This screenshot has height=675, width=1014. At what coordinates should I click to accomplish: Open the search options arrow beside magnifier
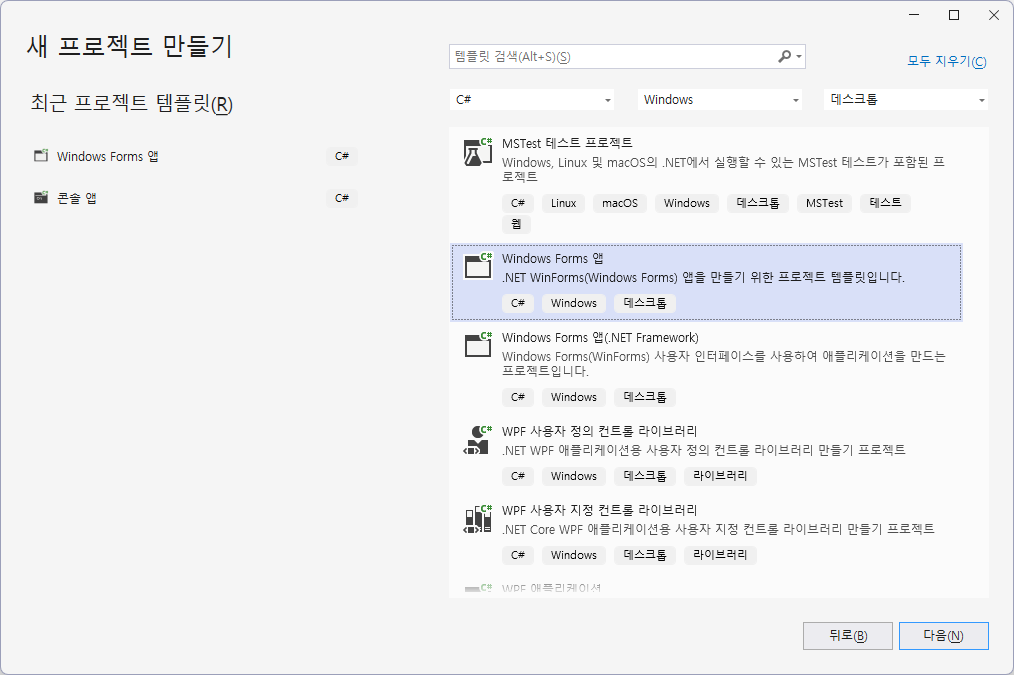coord(799,57)
